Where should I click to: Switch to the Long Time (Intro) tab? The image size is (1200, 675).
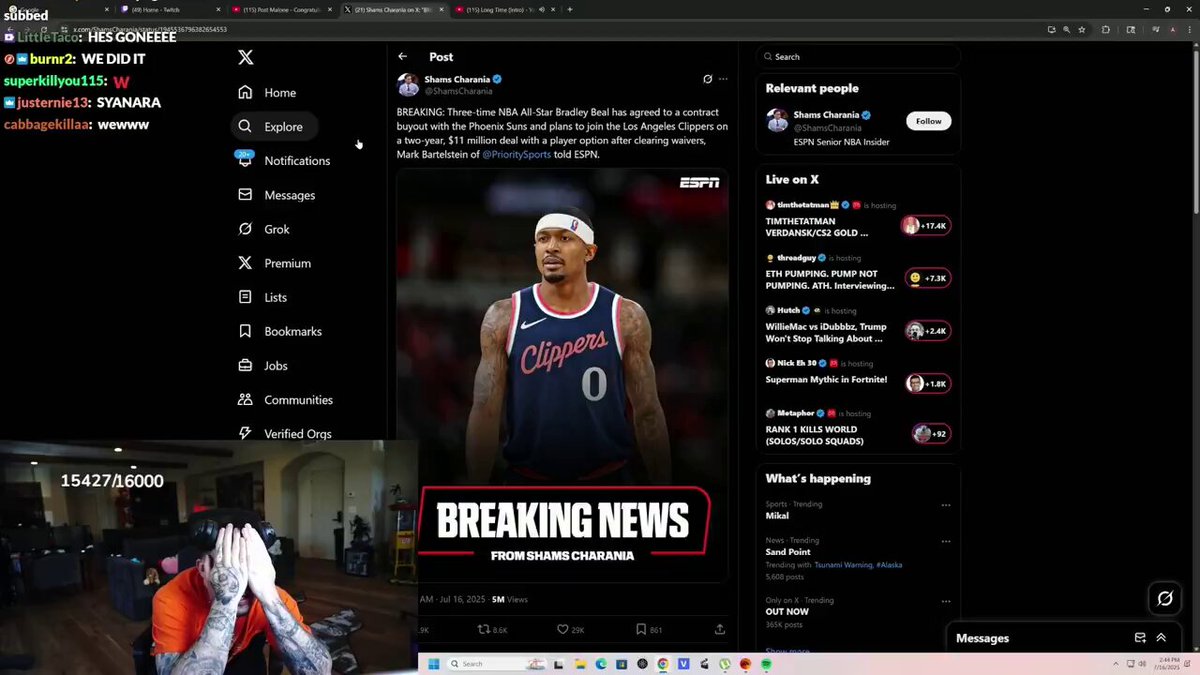(x=505, y=9)
